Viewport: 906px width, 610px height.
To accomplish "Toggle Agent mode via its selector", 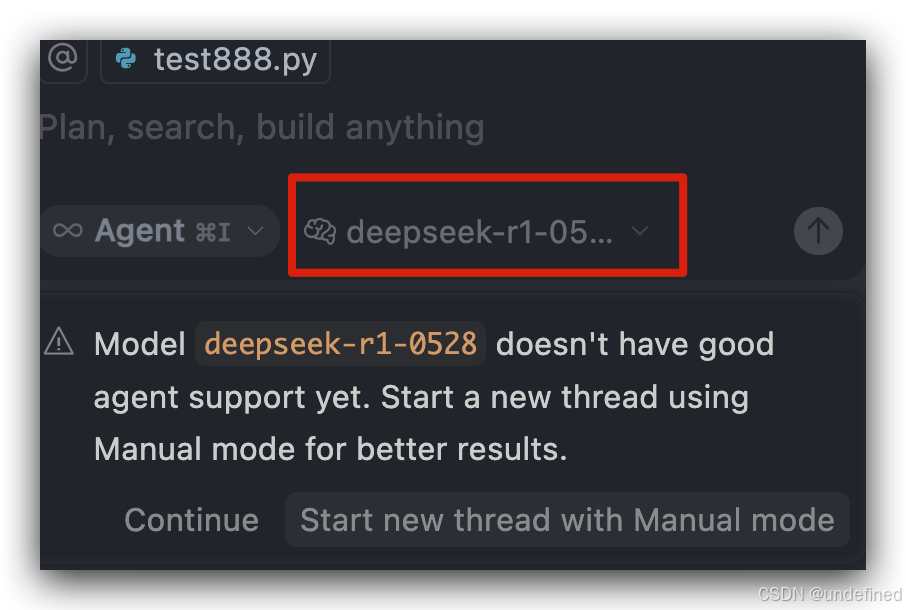I will pos(158,230).
